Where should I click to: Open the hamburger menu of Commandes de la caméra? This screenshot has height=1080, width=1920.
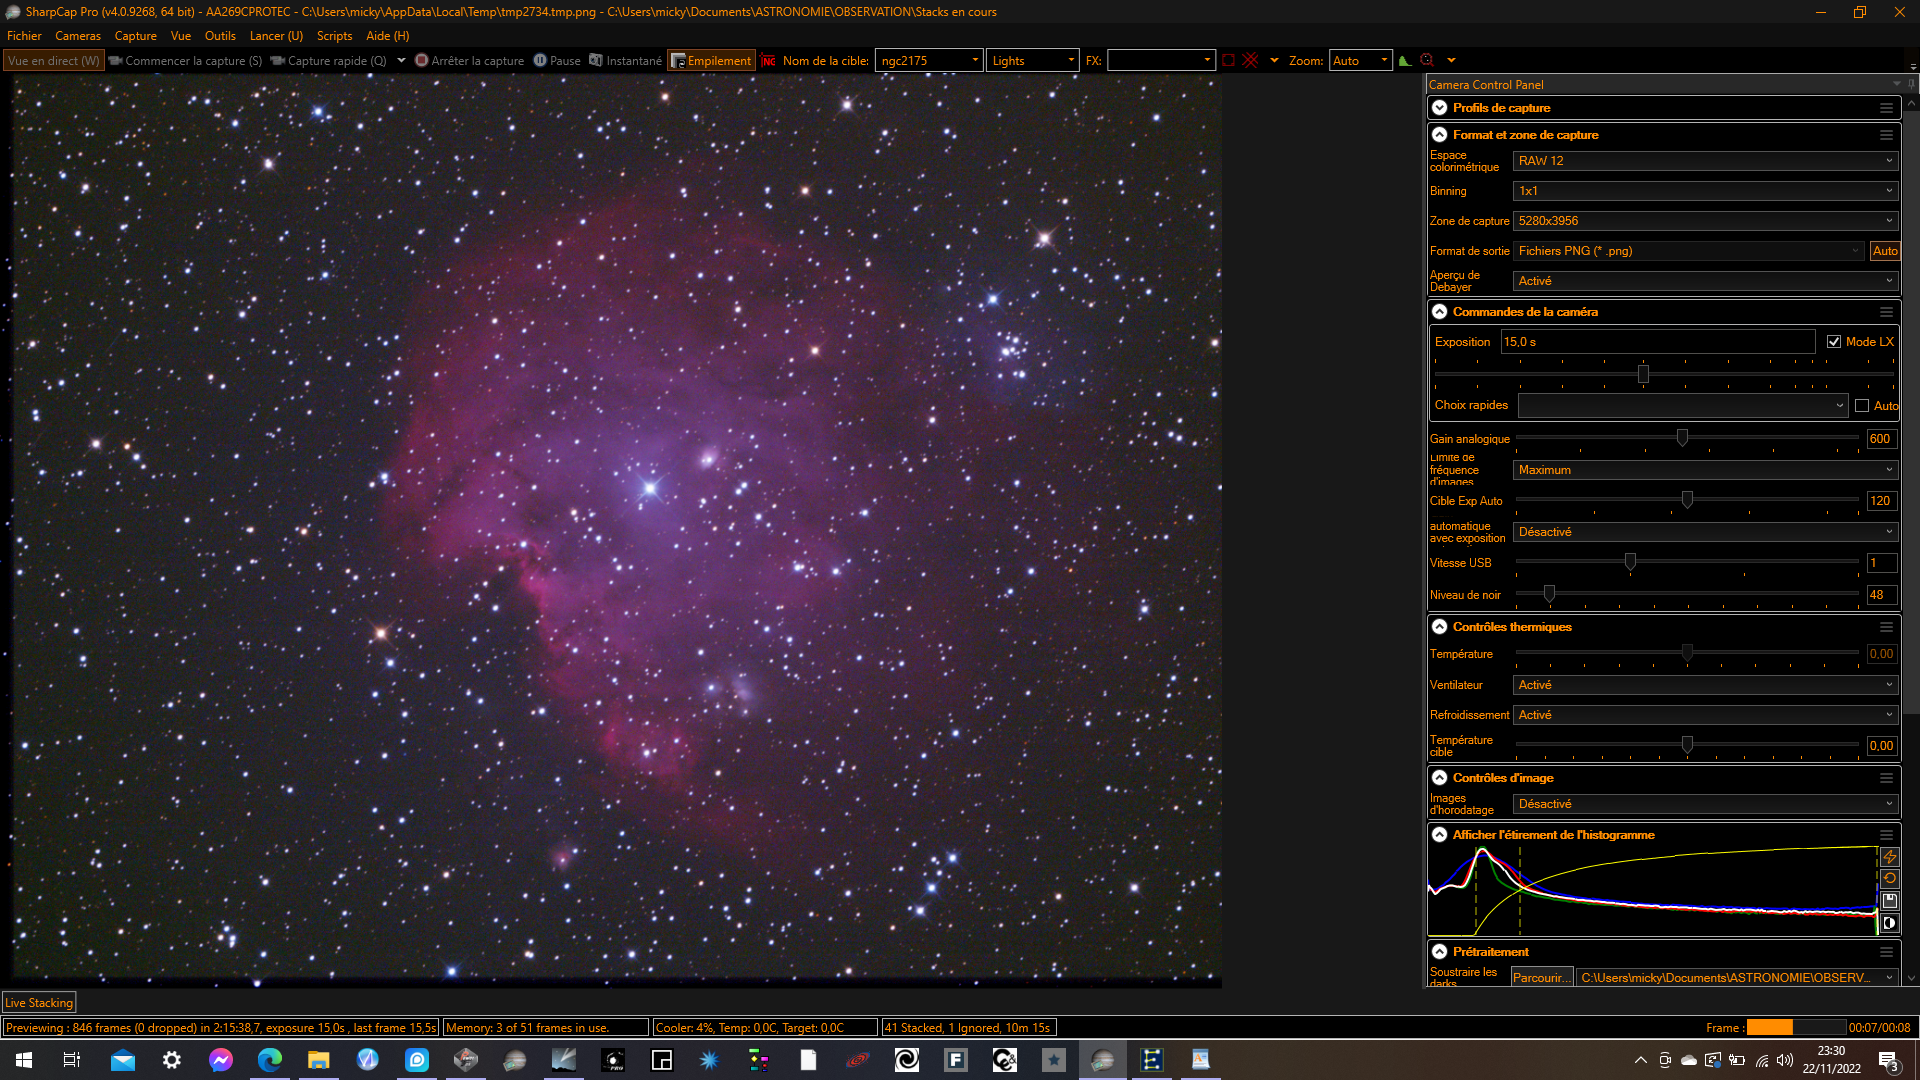1886,312
